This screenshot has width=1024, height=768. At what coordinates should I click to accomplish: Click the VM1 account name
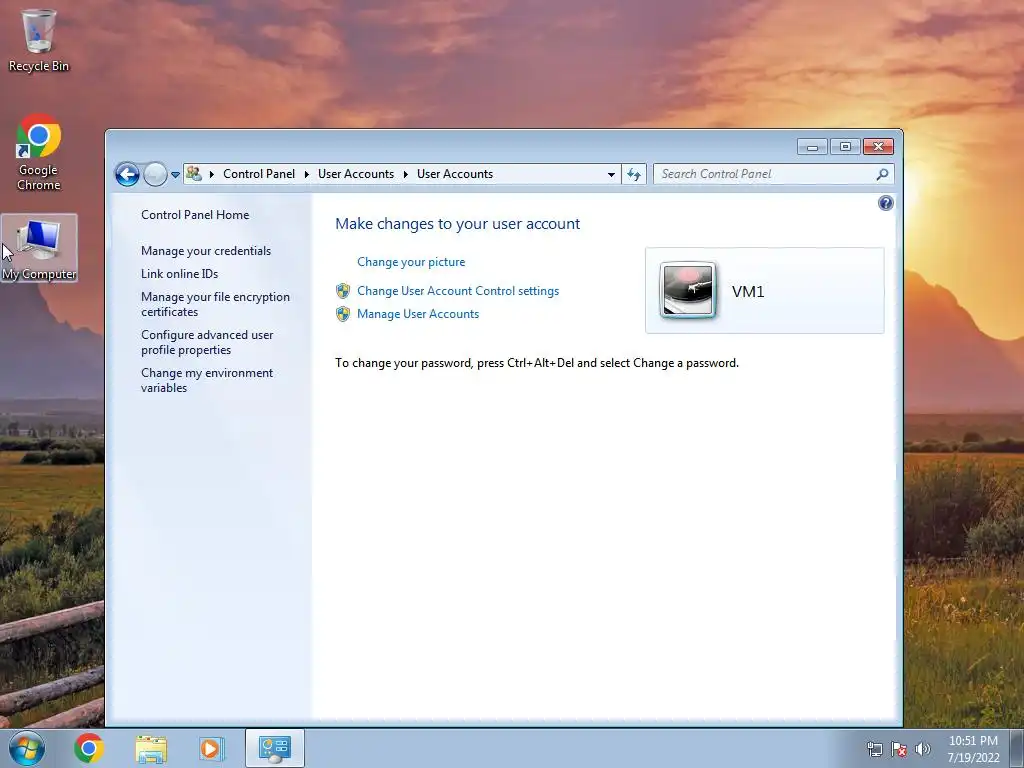coord(748,291)
